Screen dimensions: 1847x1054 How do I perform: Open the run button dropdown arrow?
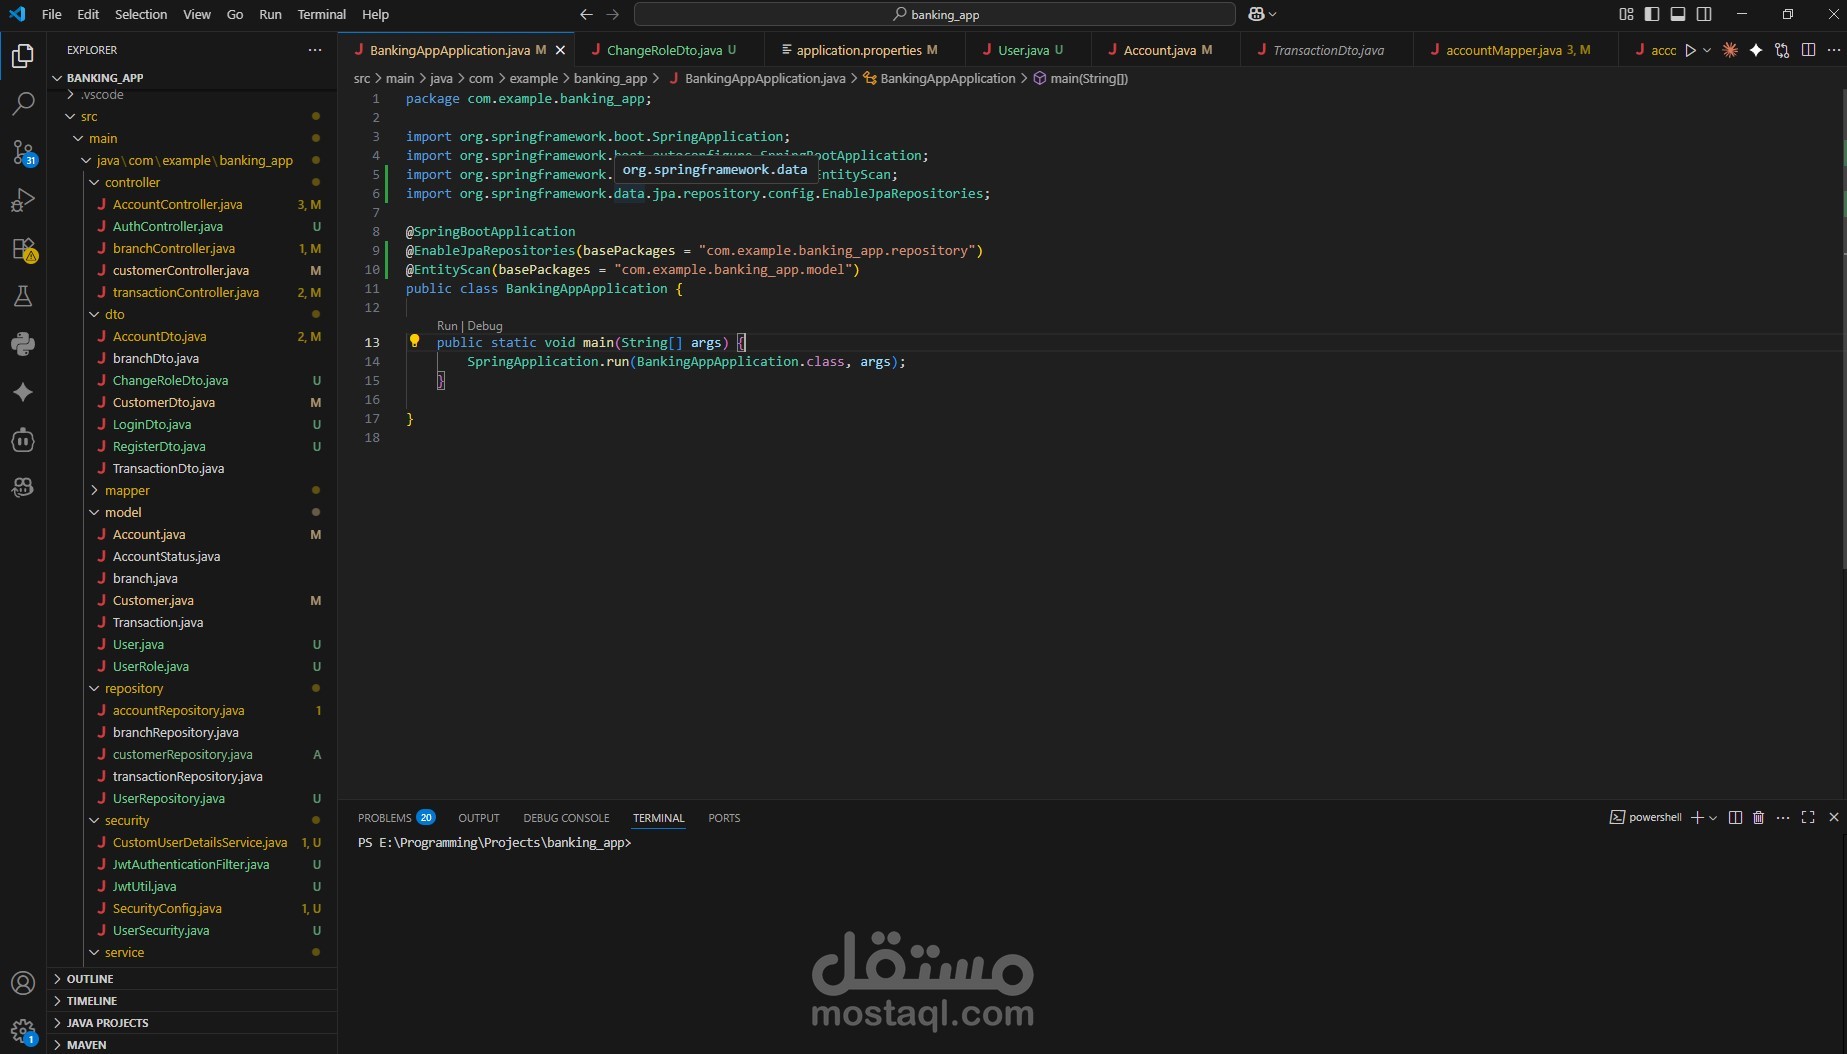[x=1707, y=50]
